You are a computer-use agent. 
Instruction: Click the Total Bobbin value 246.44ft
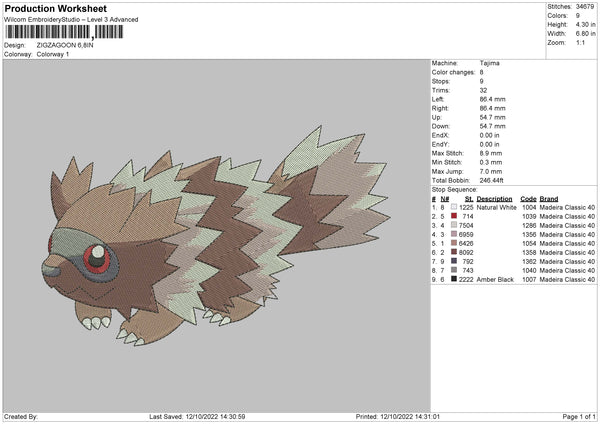(x=492, y=180)
